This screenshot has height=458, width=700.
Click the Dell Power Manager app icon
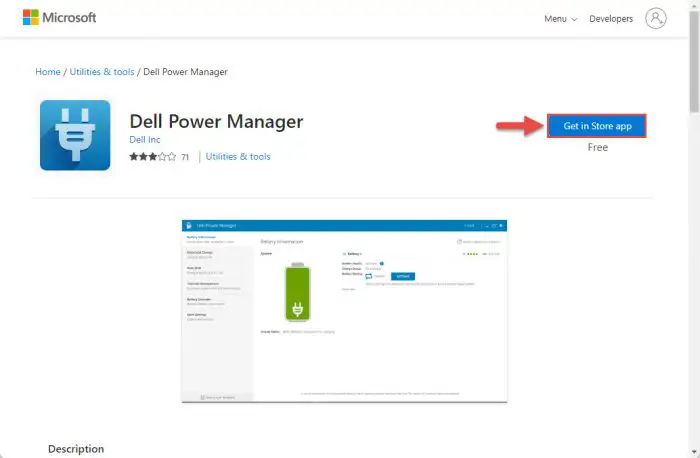(75, 135)
